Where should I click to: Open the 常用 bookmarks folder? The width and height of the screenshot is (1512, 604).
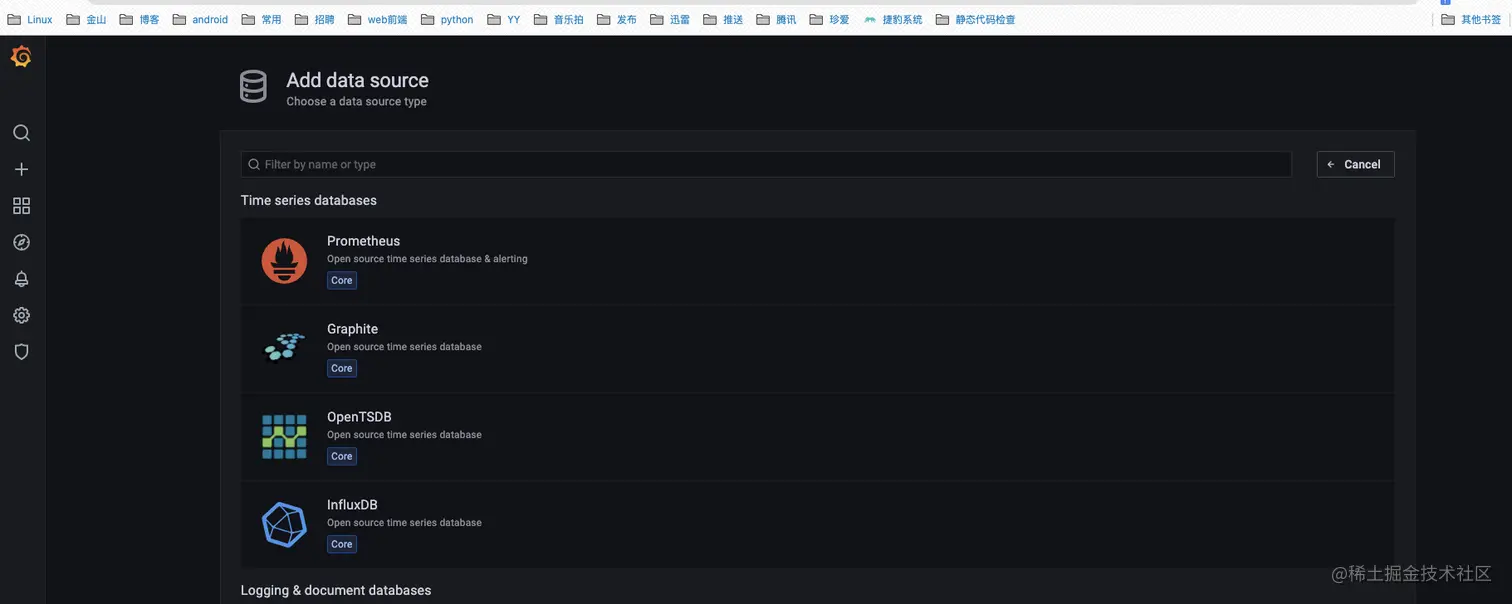click(x=261, y=19)
